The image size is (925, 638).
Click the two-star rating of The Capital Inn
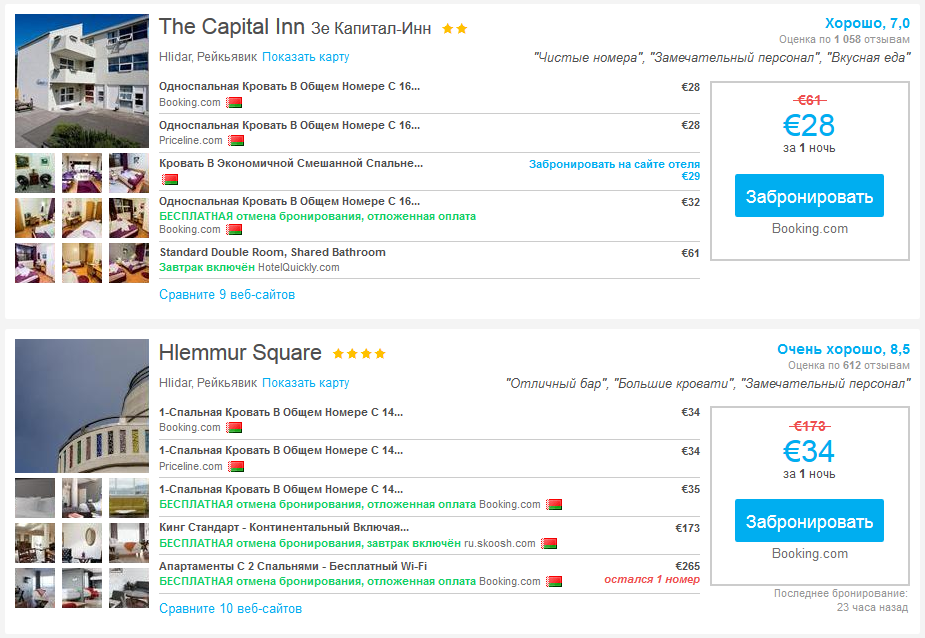point(455,29)
